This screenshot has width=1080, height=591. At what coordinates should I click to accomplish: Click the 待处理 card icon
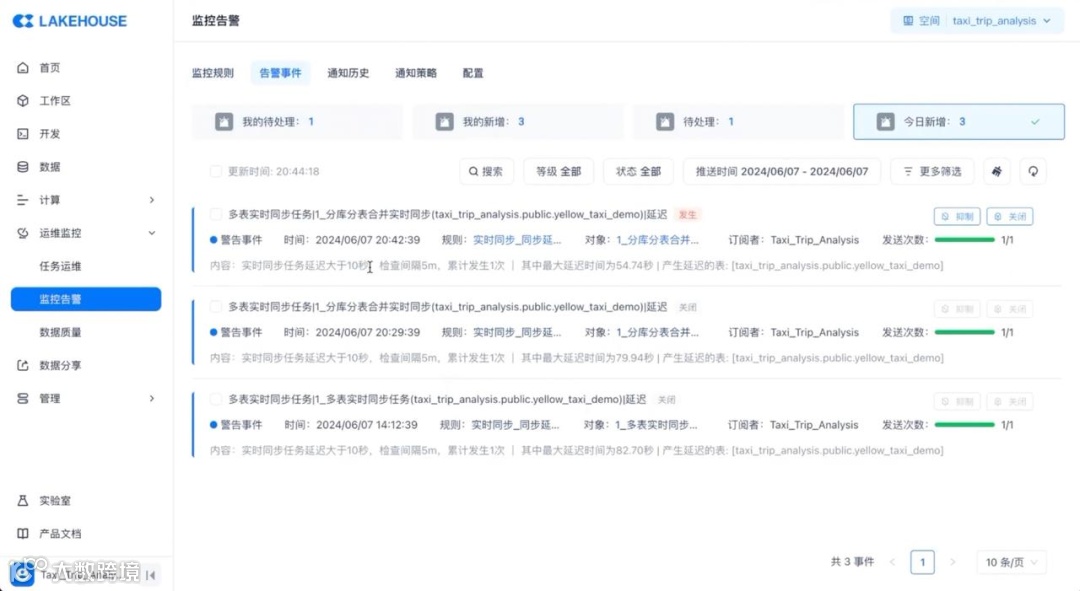click(665, 122)
